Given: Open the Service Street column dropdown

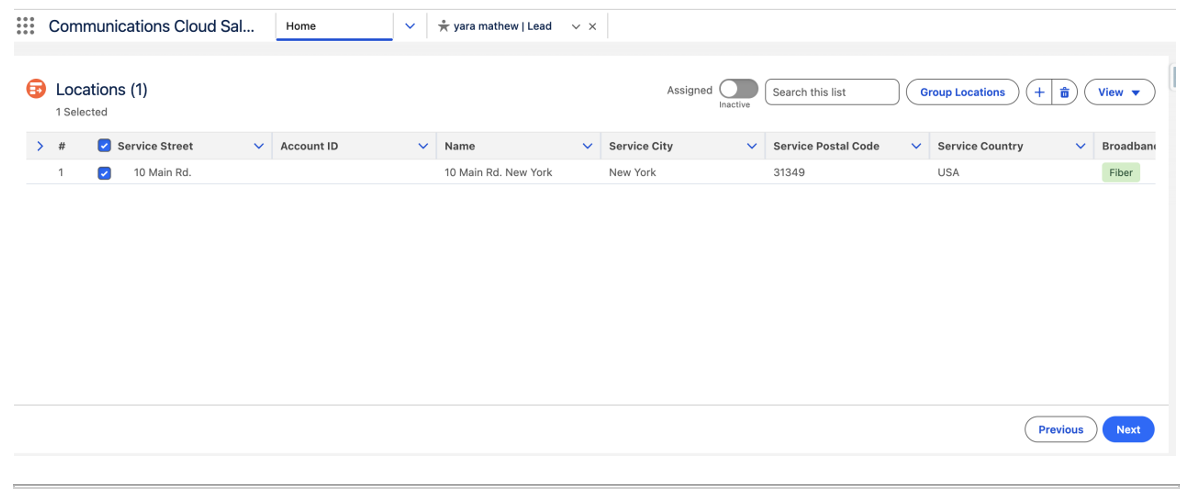Looking at the screenshot, I should (259, 146).
